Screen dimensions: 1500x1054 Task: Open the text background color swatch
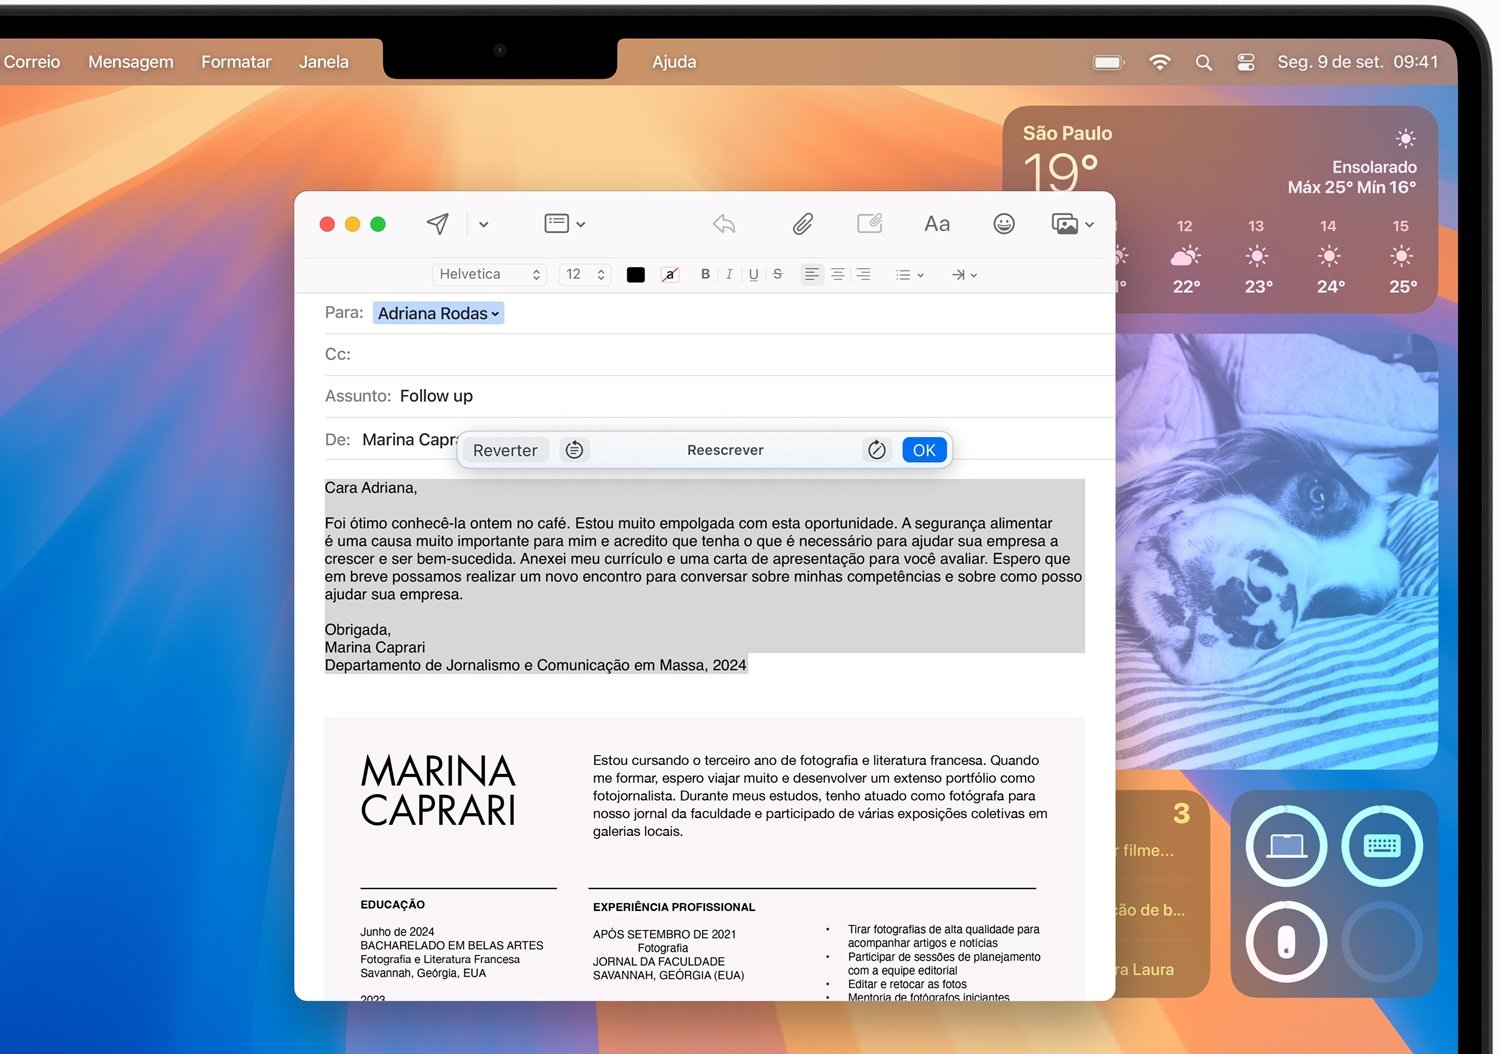click(x=670, y=275)
